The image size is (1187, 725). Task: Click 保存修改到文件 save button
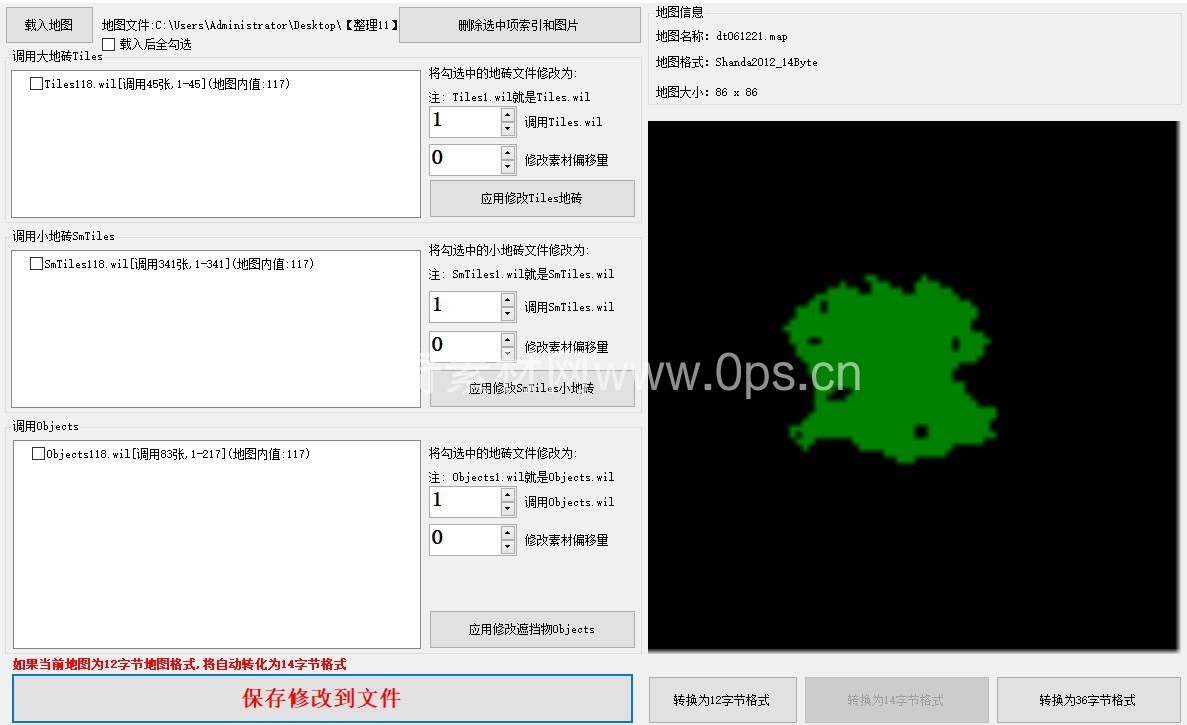[x=322, y=698]
